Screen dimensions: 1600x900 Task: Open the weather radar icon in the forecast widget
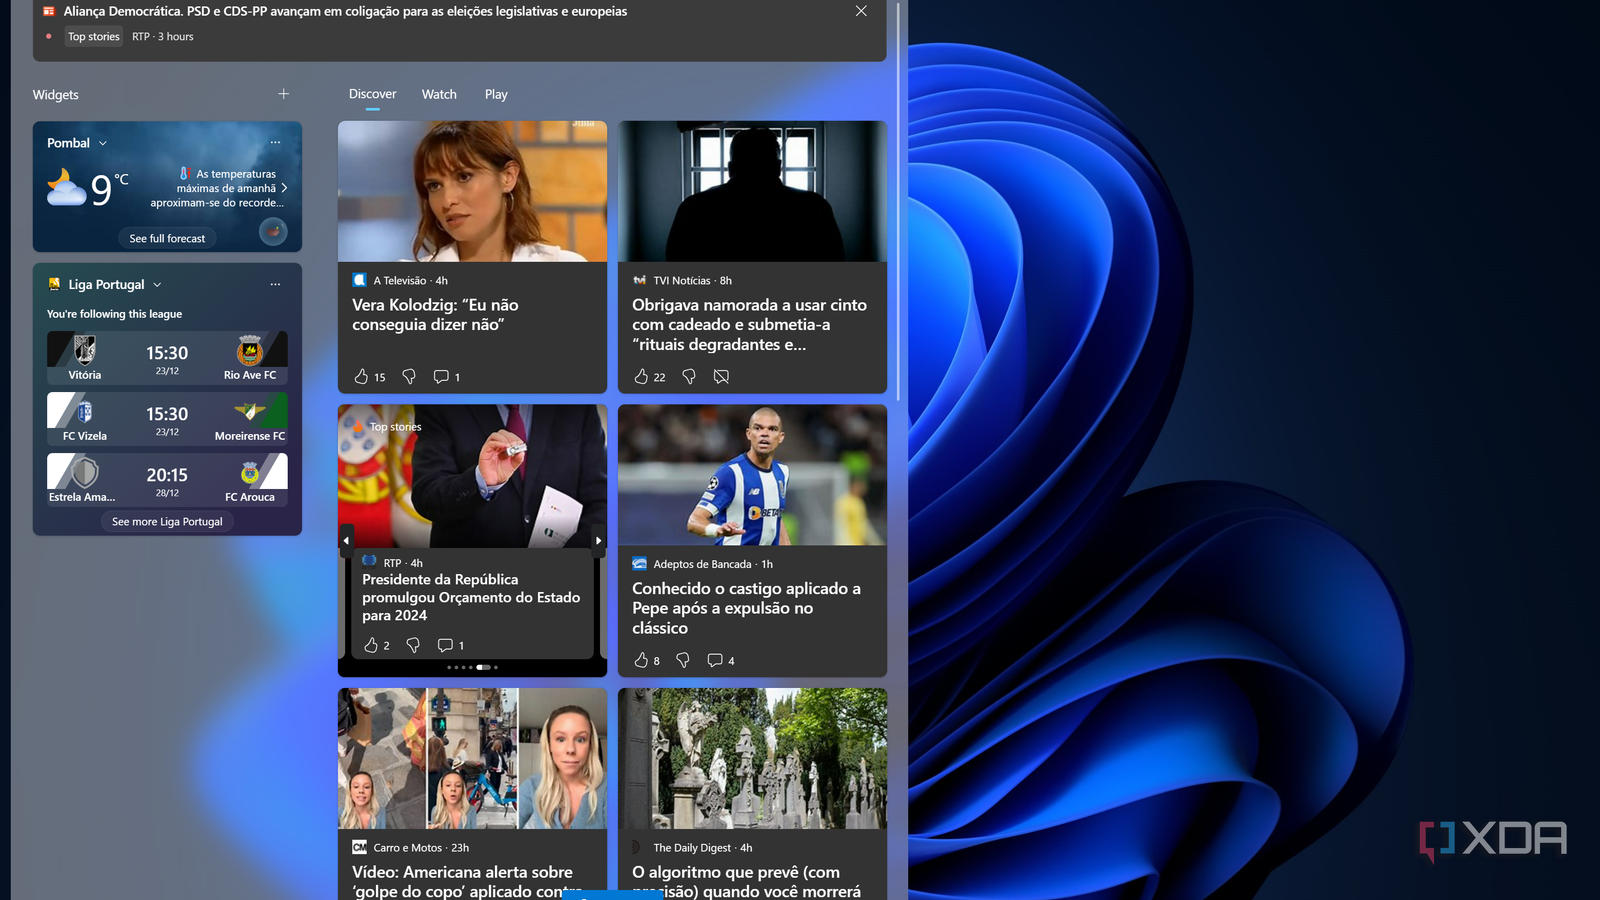[x=272, y=231]
